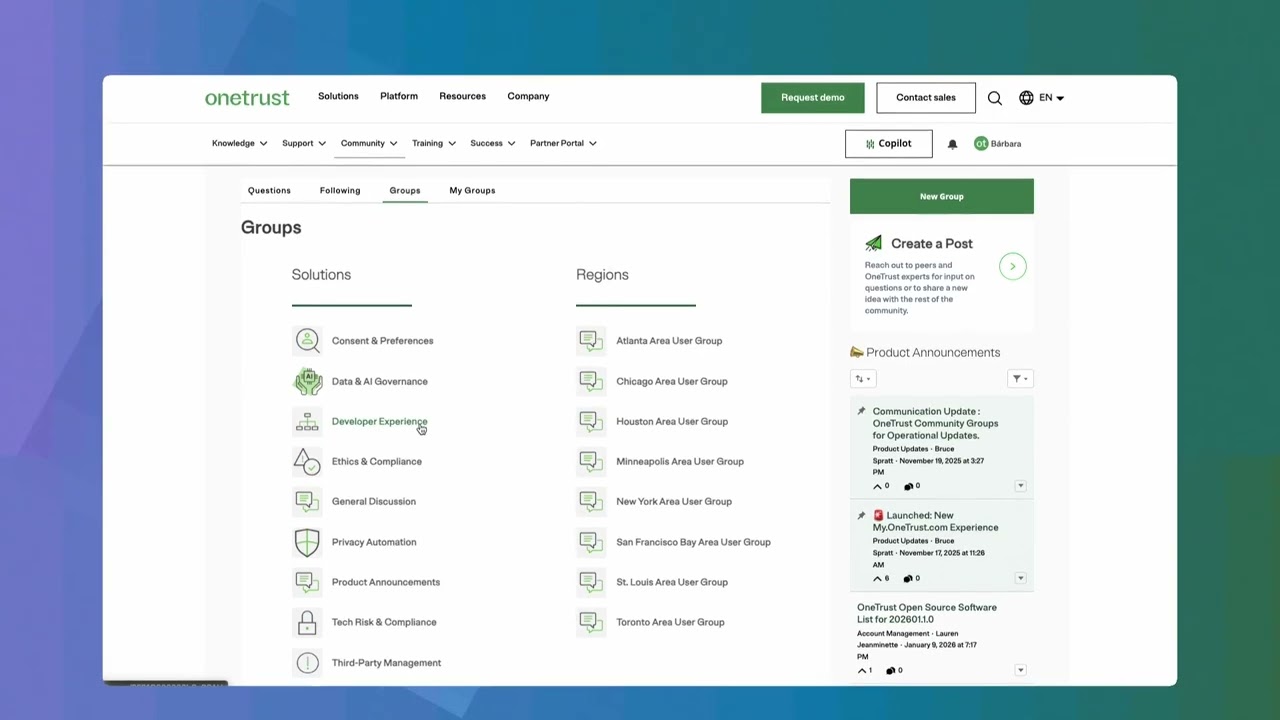Click the Ethics & Compliance shapes icon
This screenshot has width=1280, height=720.
click(307, 462)
